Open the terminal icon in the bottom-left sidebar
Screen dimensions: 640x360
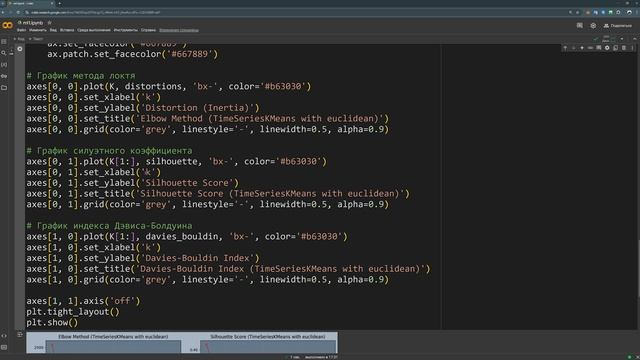point(4,347)
